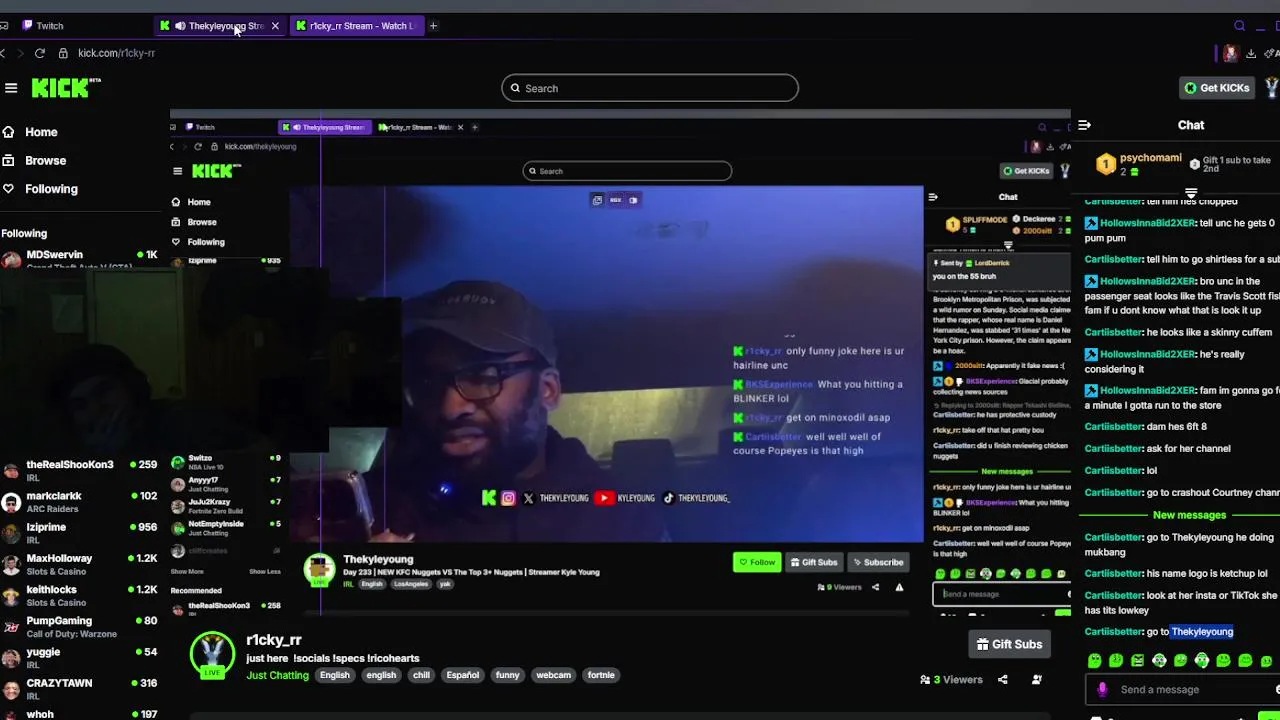1280x720 pixels.
Task: Open Iziprime channel in sidebar
Action: 80,532
